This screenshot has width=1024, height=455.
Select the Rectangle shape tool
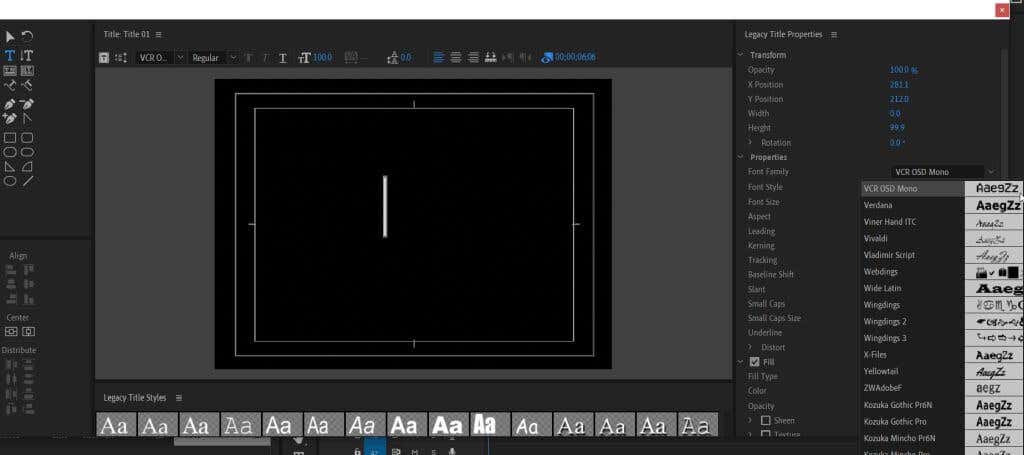[x=10, y=137]
